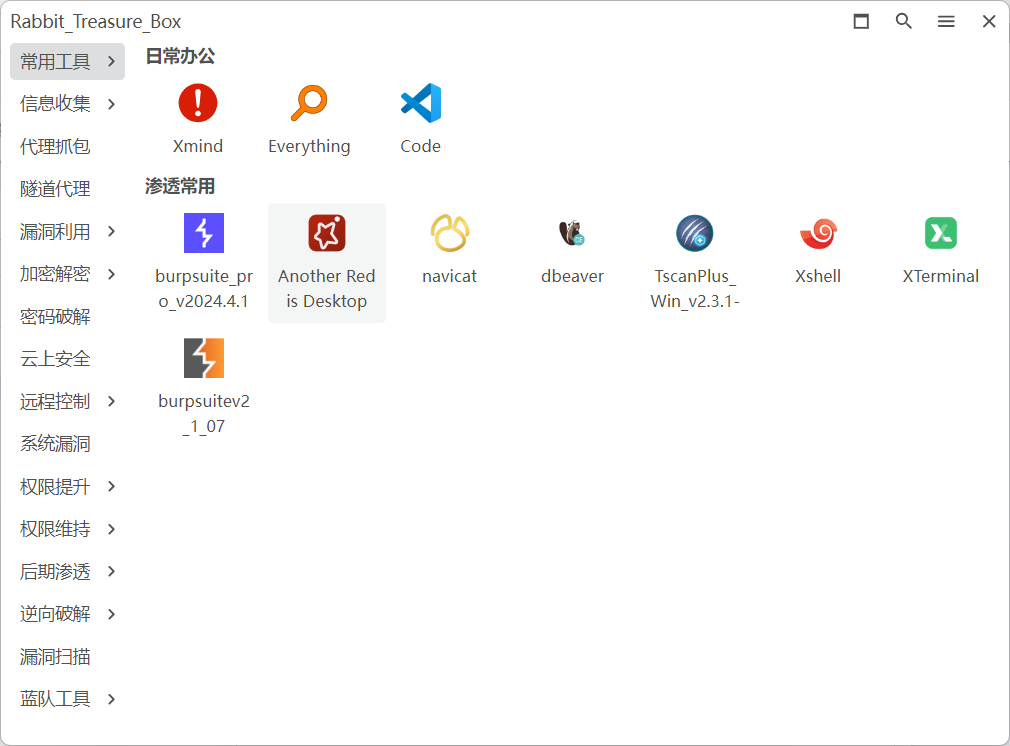The width and height of the screenshot is (1010, 746).
Task: Launch the Xmind application icon
Action: 198,104
